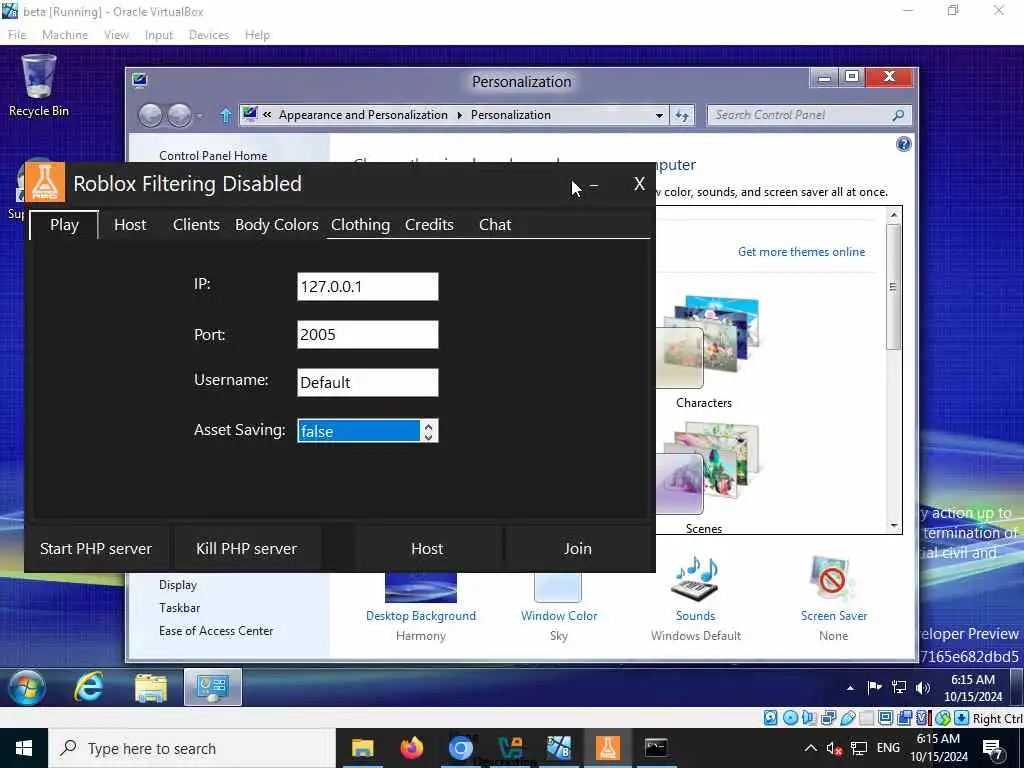Screen dimensions: 1024x768
Task: Click the Username input field
Action: click(368, 383)
